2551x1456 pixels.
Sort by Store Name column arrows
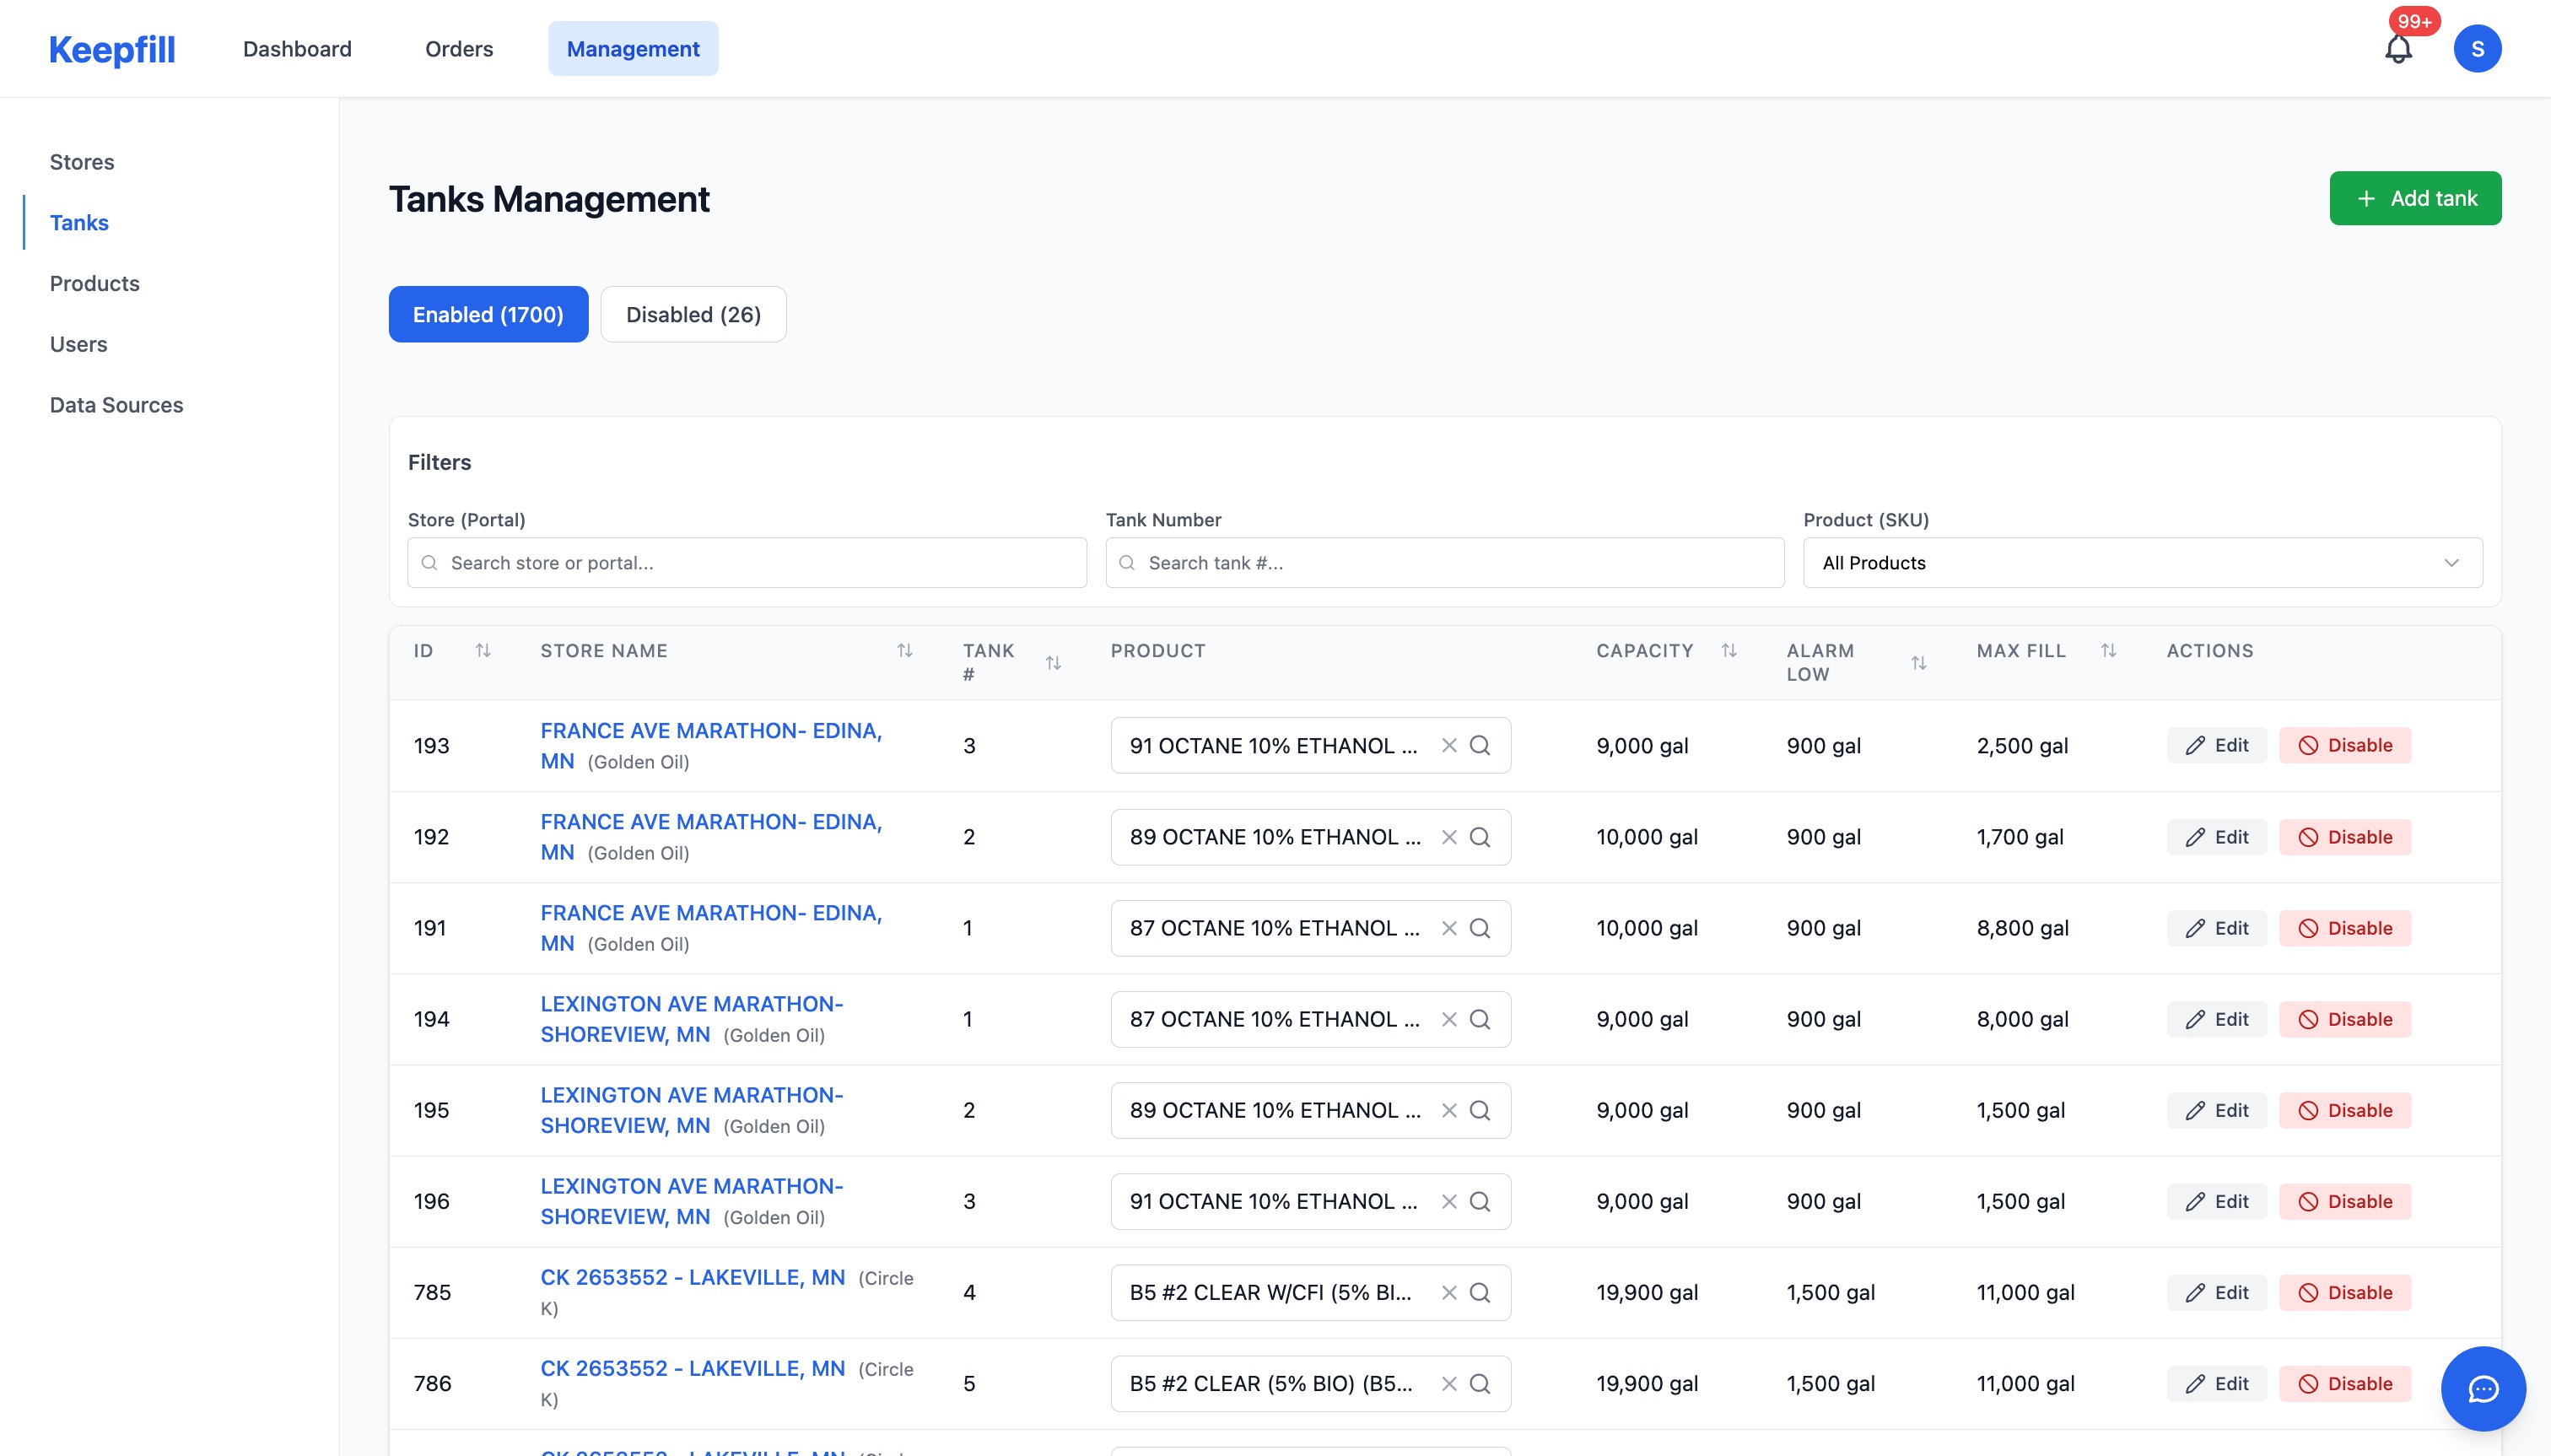pos(904,651)
